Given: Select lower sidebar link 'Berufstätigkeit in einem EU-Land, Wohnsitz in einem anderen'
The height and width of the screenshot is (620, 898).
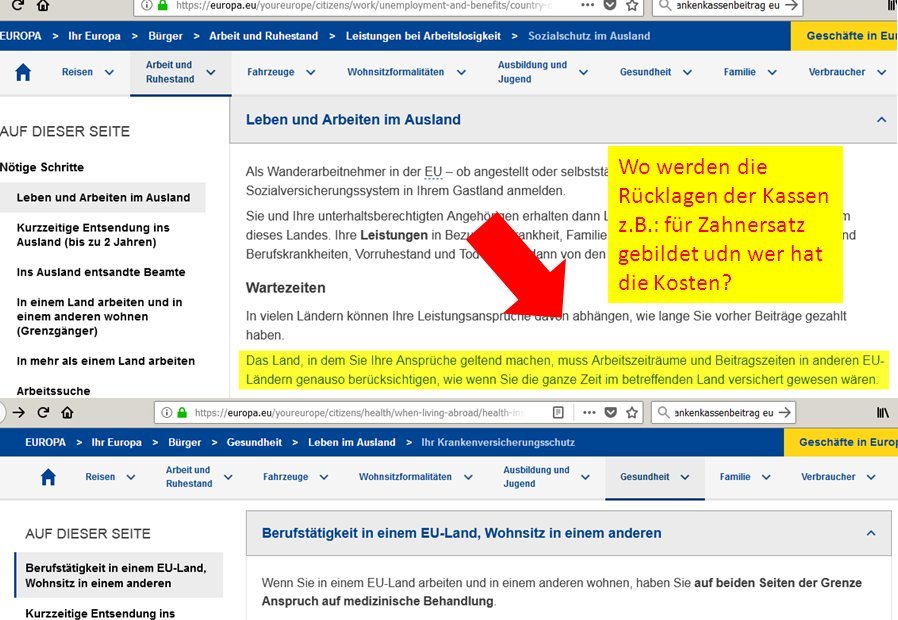Looking at the screenshot, I should pyautogui.click(x=119, y=575).
